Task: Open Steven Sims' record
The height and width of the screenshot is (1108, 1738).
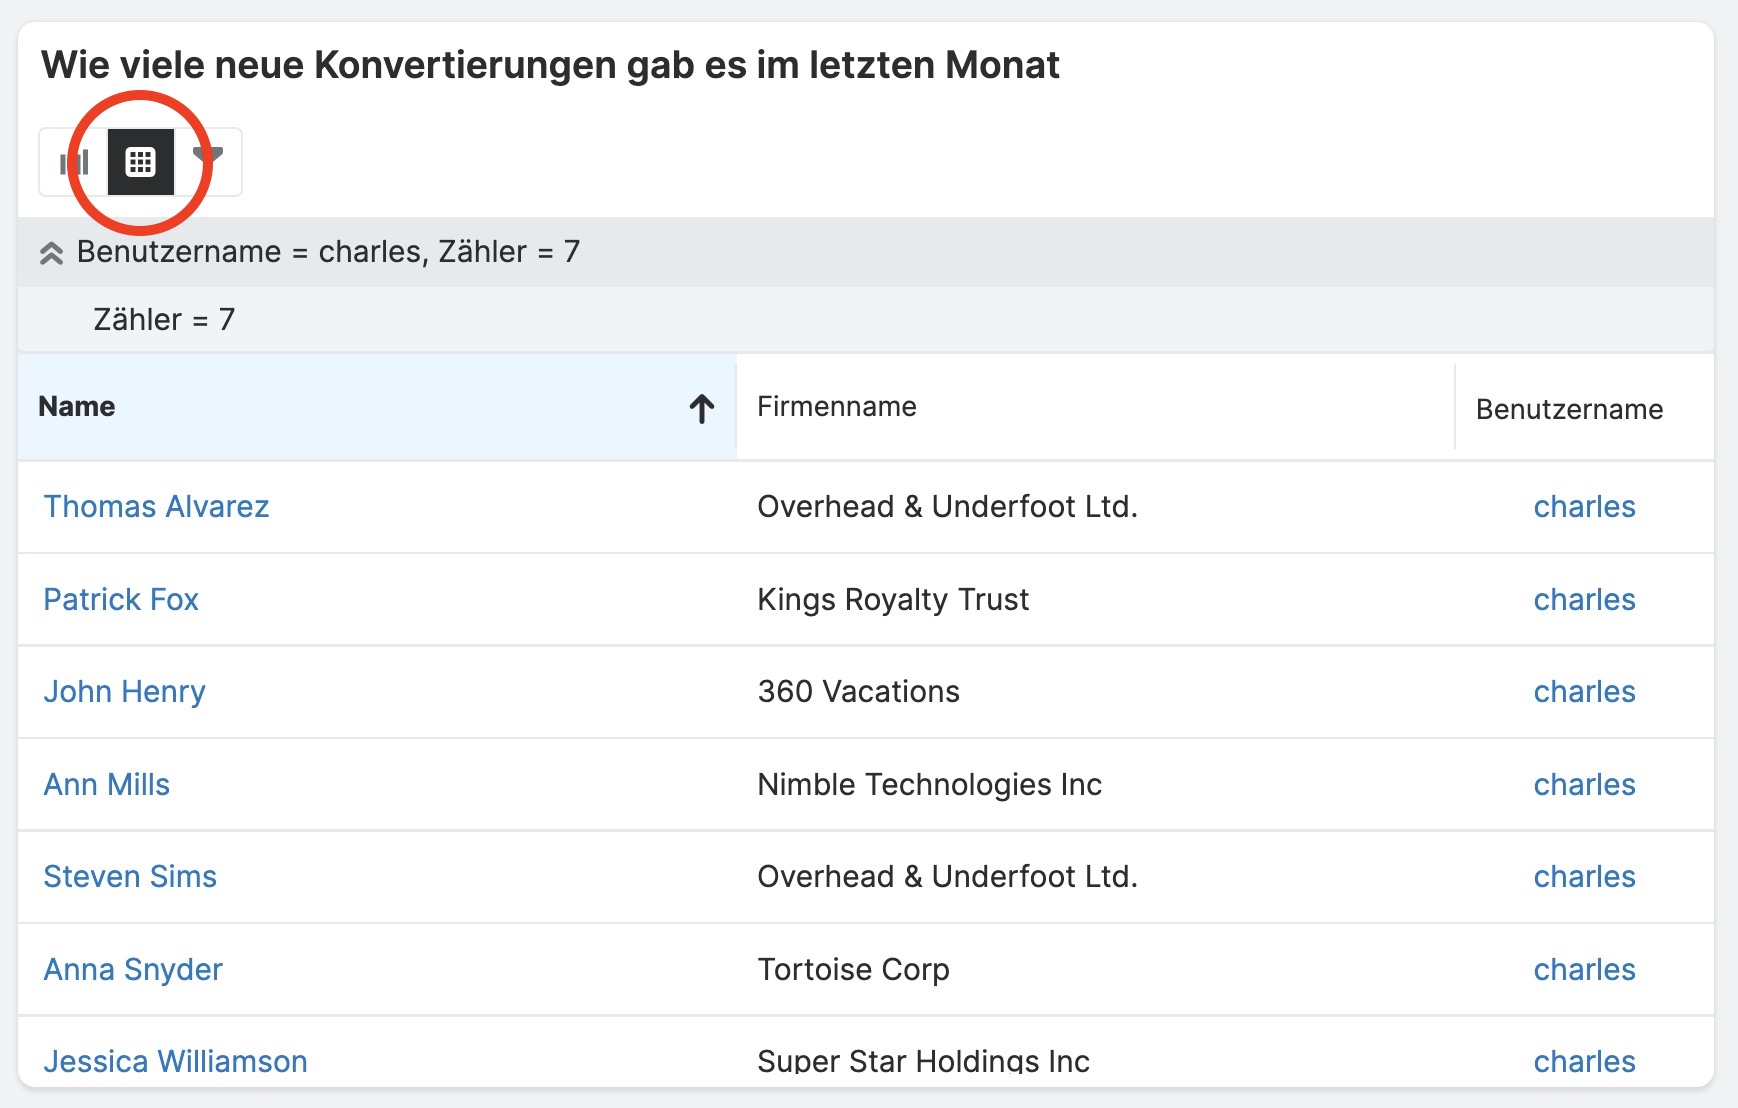Action: click(130, 877)
